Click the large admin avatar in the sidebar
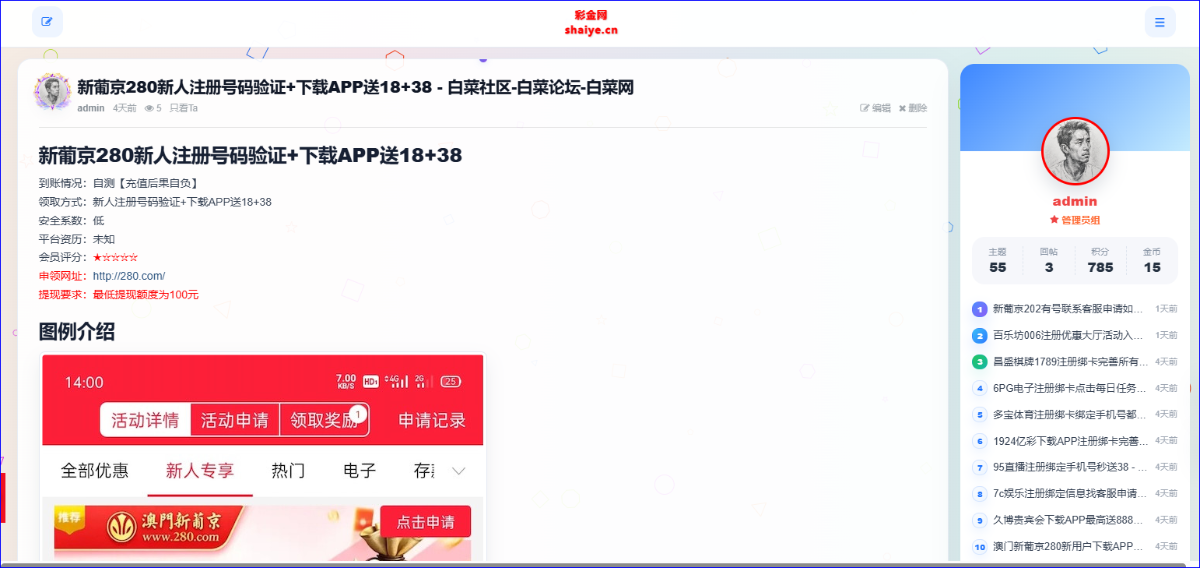 [1076, 151]
